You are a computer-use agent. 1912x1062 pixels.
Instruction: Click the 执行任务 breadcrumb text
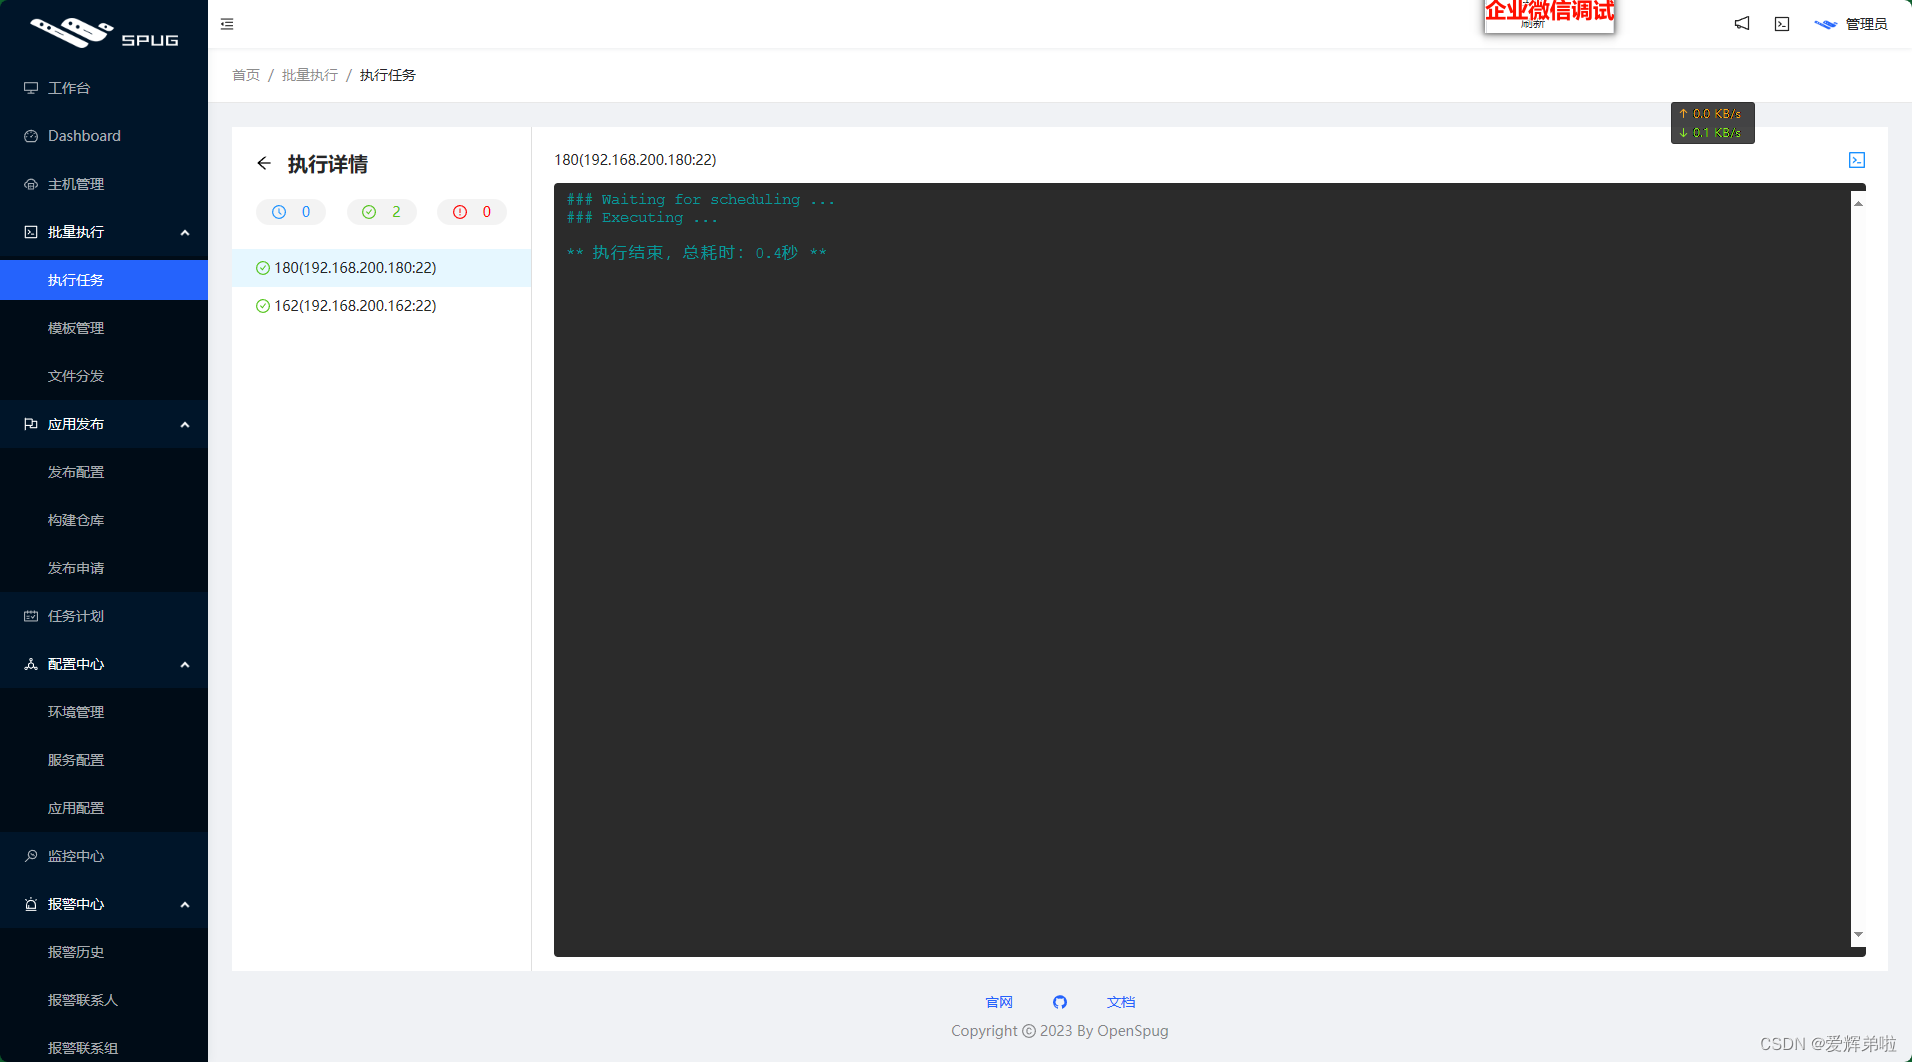click(x=387, y=75)
